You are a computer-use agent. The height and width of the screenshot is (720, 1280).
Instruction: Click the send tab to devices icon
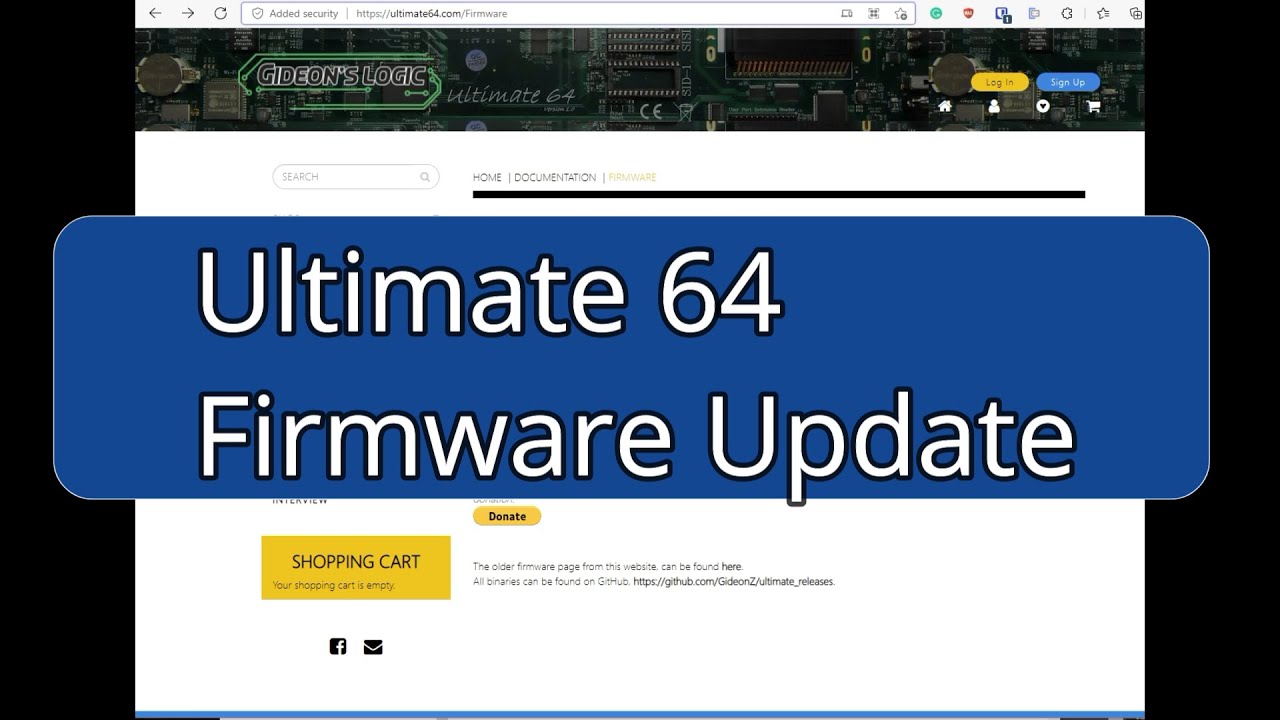tap(847, 14)
